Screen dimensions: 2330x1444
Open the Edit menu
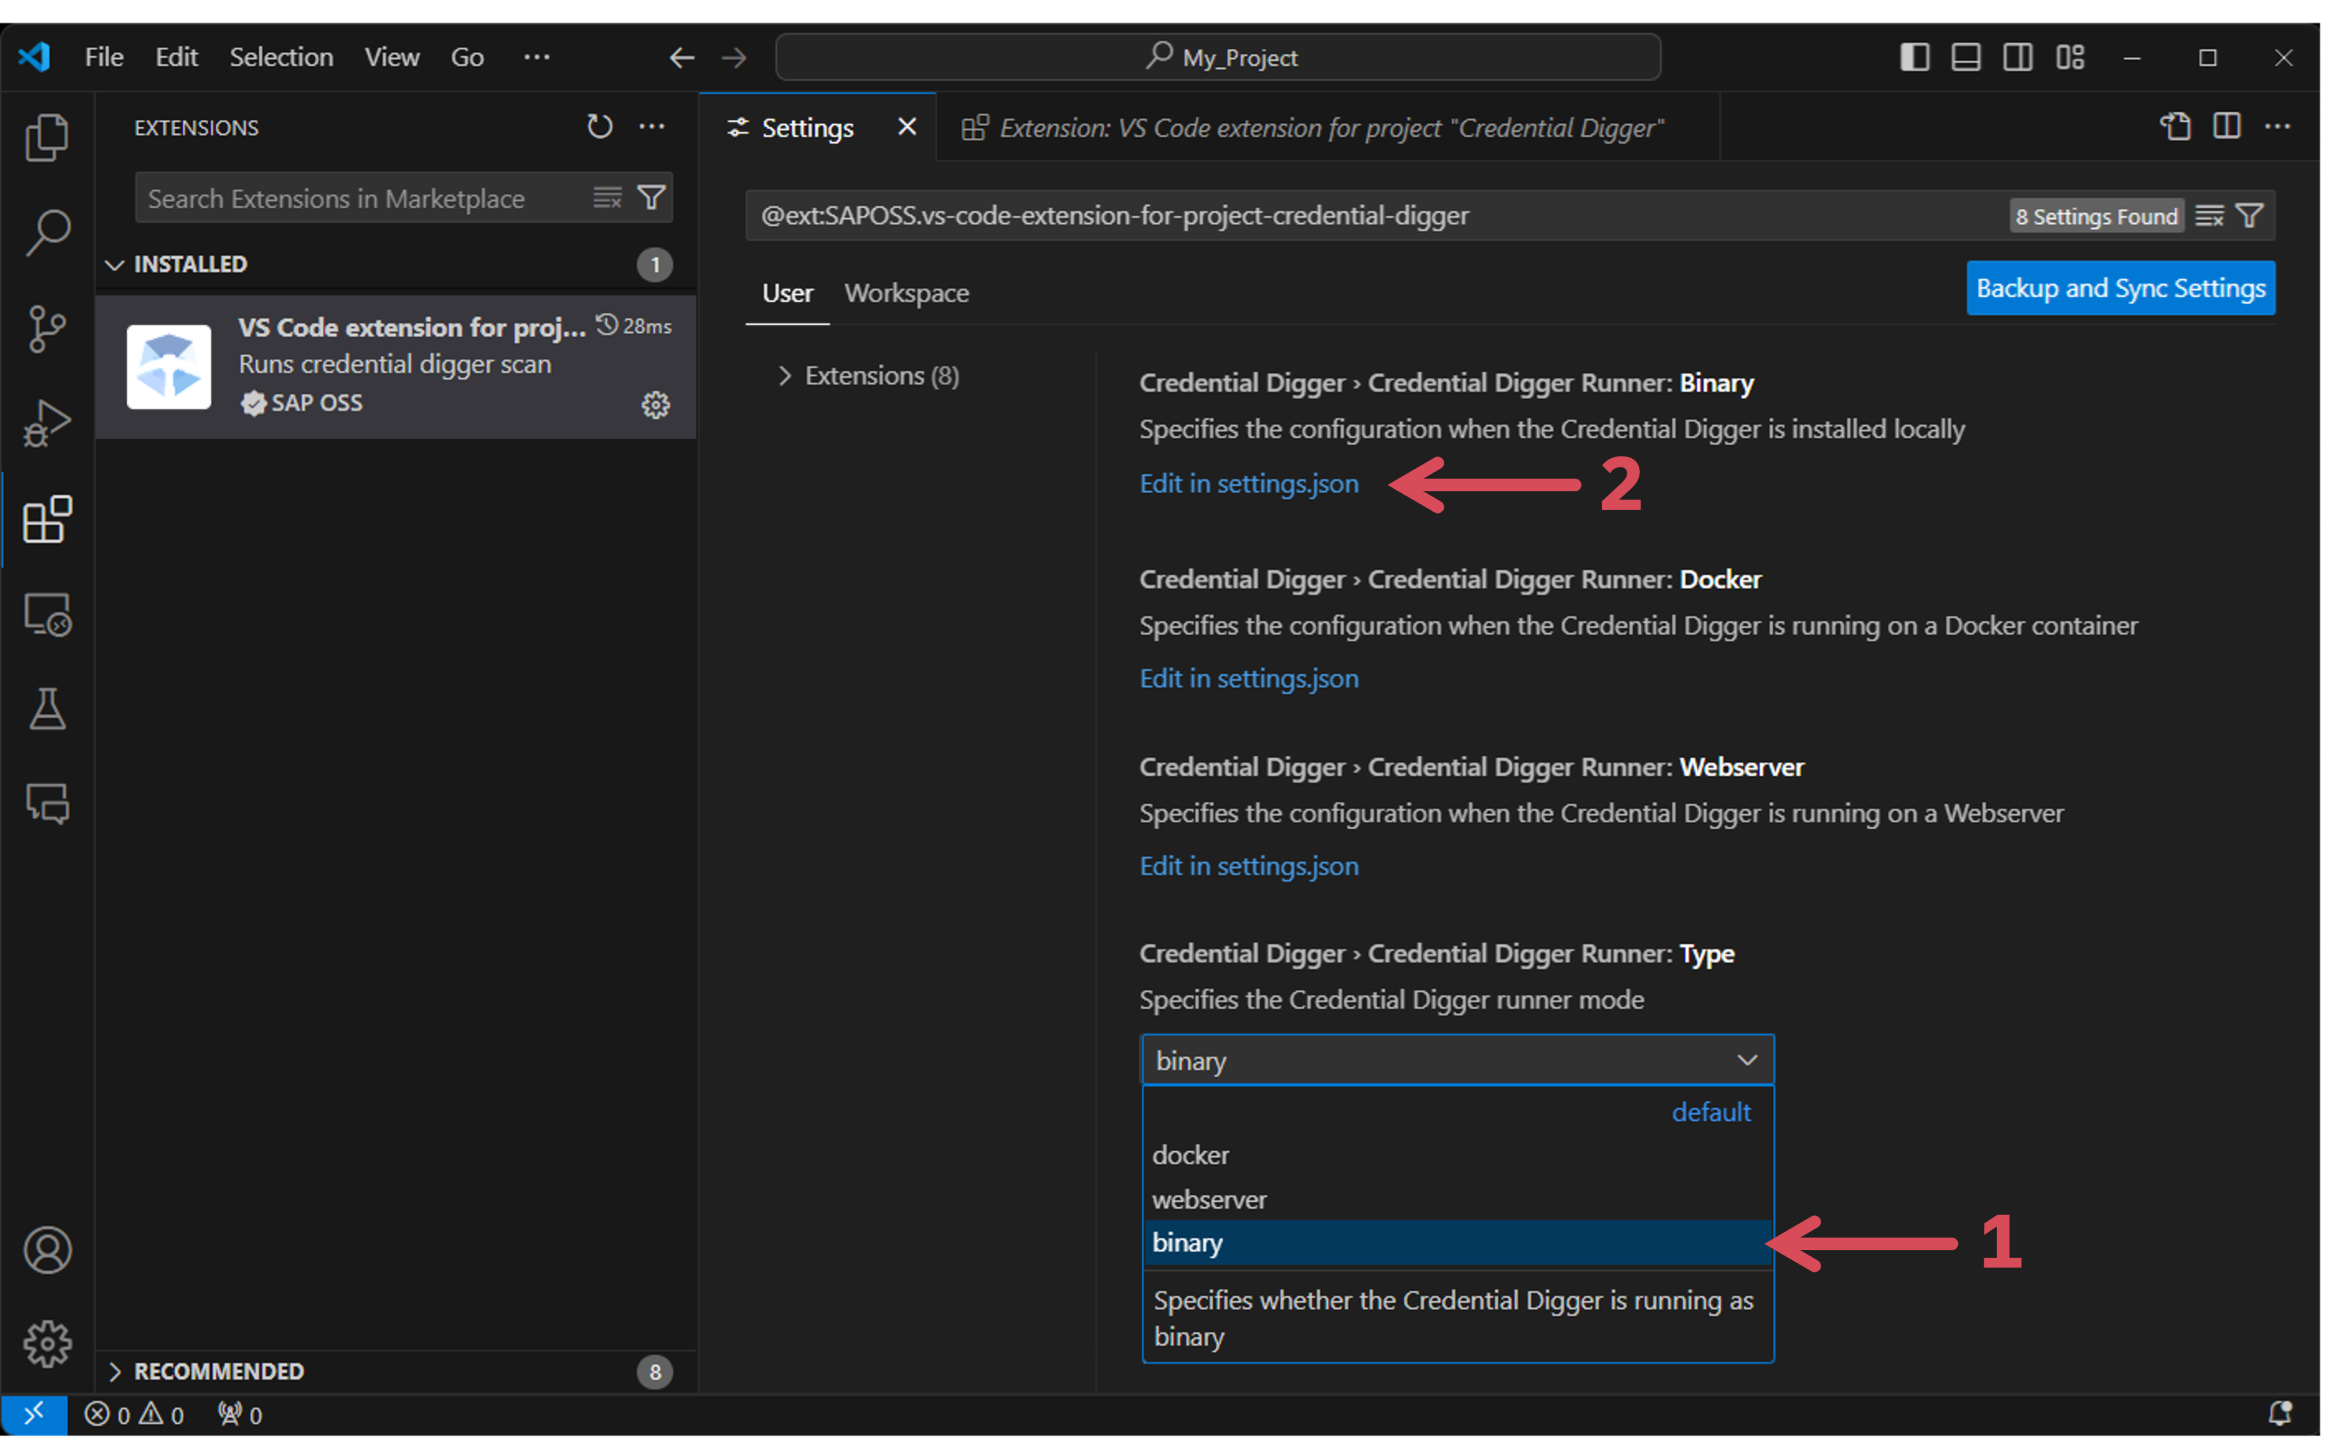[176, 57]
